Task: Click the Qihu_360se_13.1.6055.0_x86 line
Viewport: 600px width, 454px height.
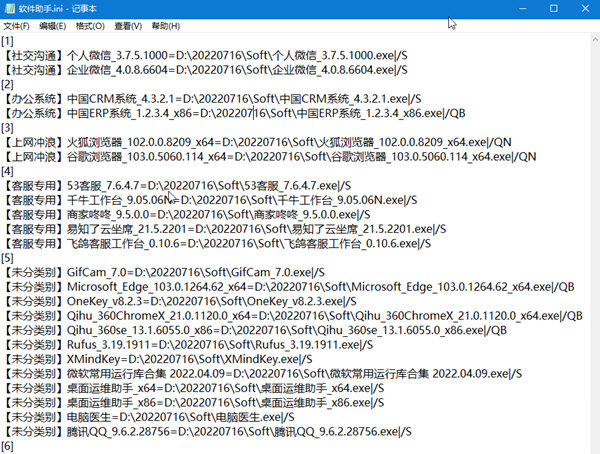Action: [x=255, y=330]
